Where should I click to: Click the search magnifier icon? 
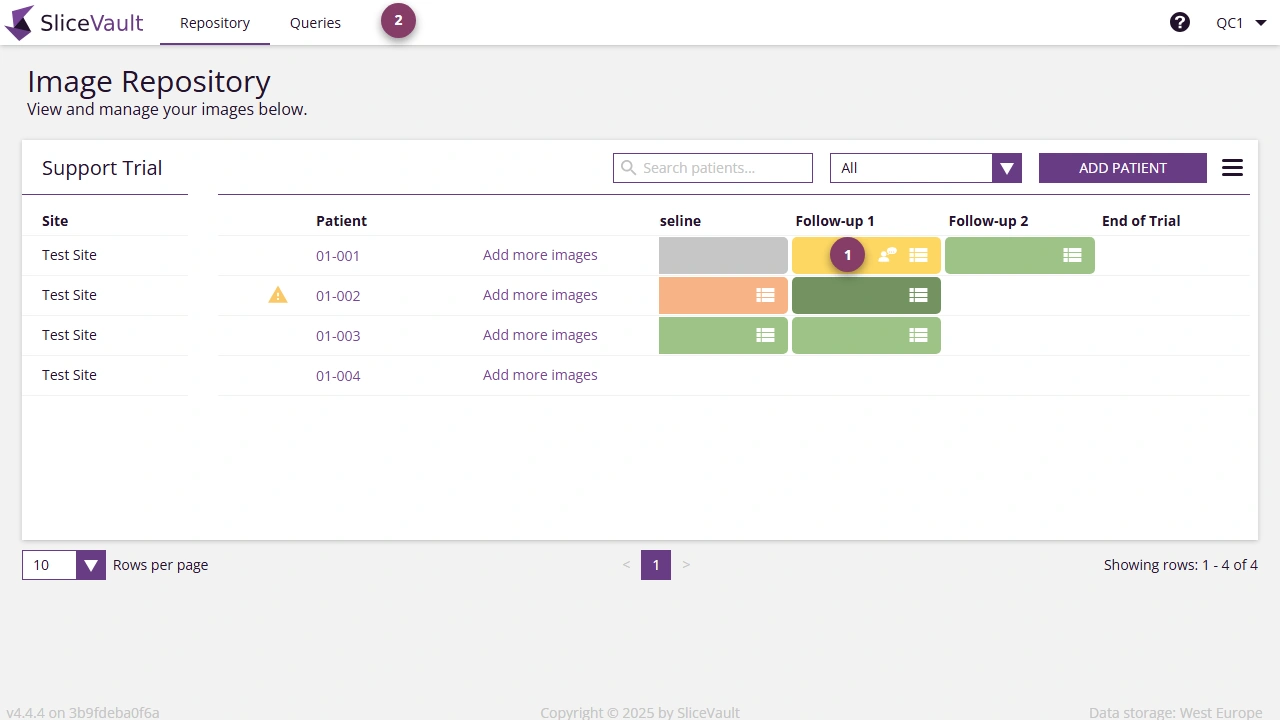tap(629, 168)
